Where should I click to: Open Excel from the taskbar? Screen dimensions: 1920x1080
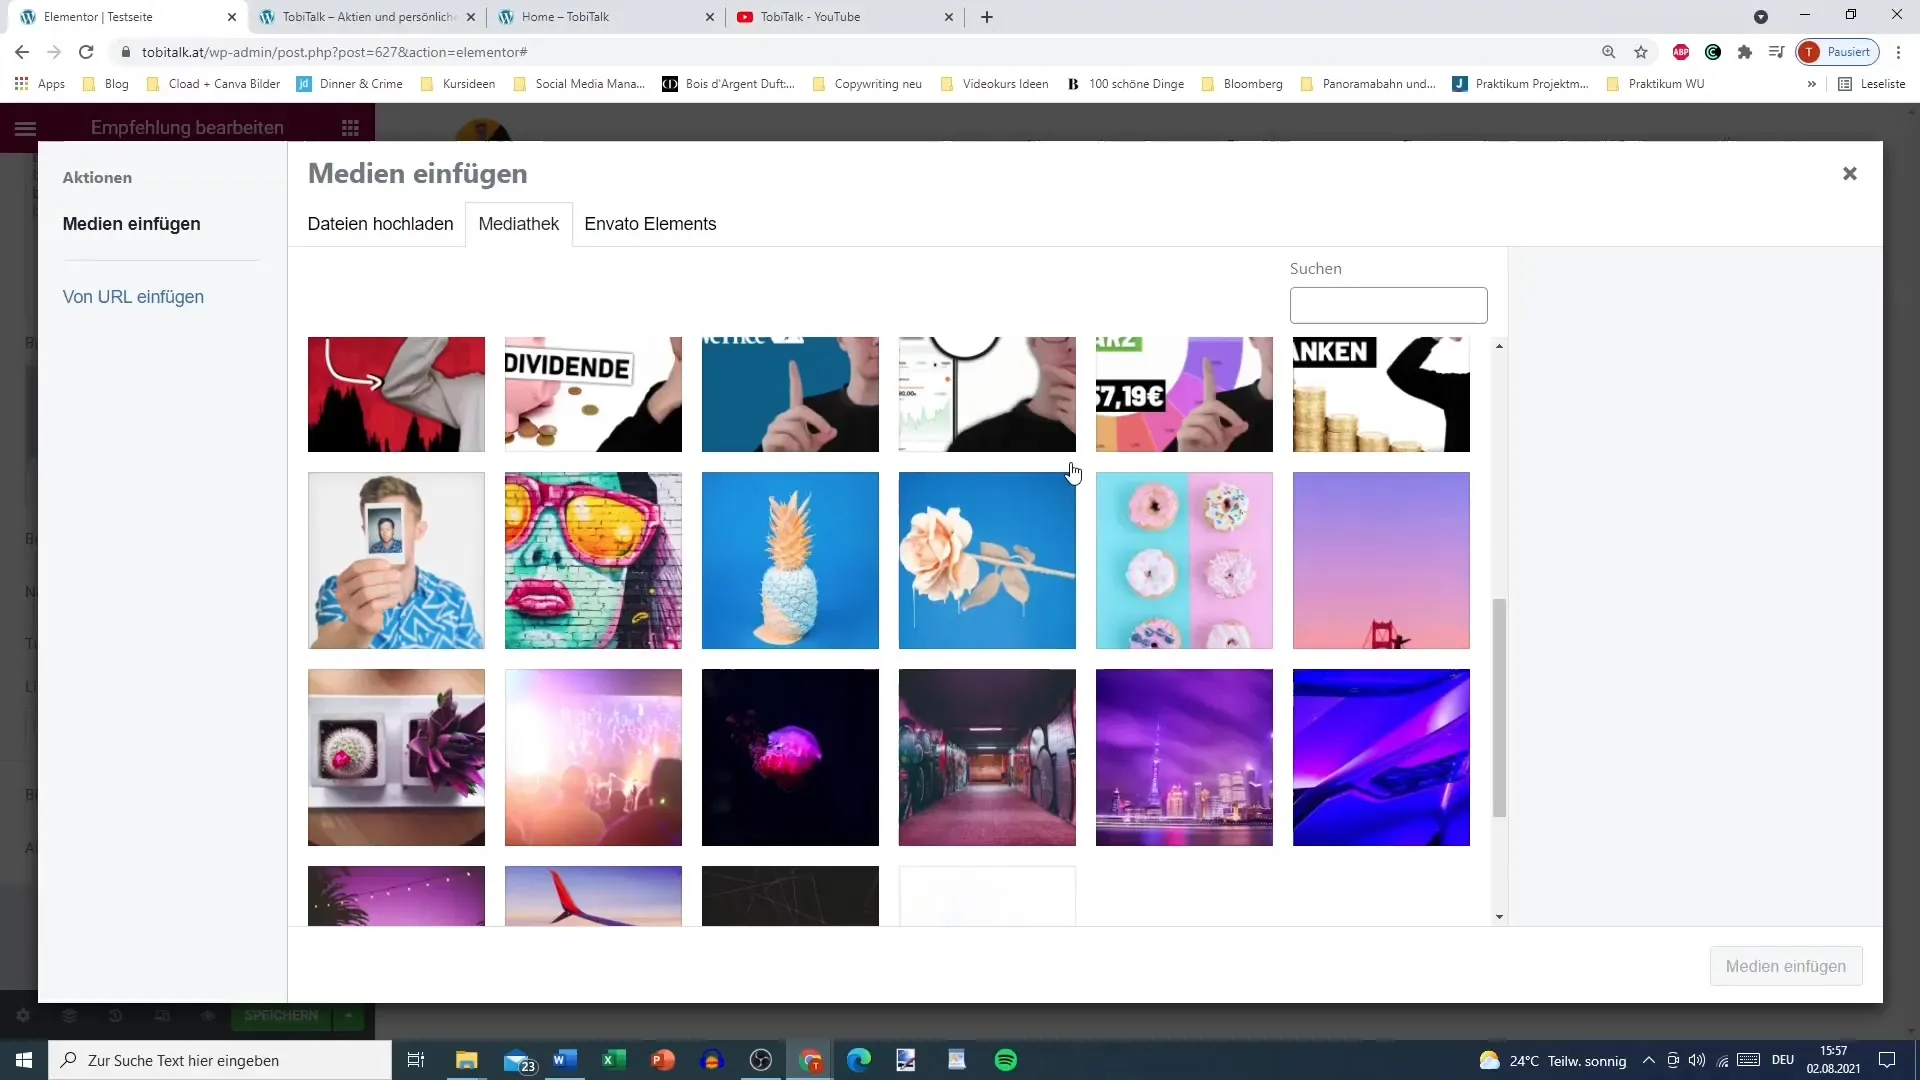(x=613, y=1060)
